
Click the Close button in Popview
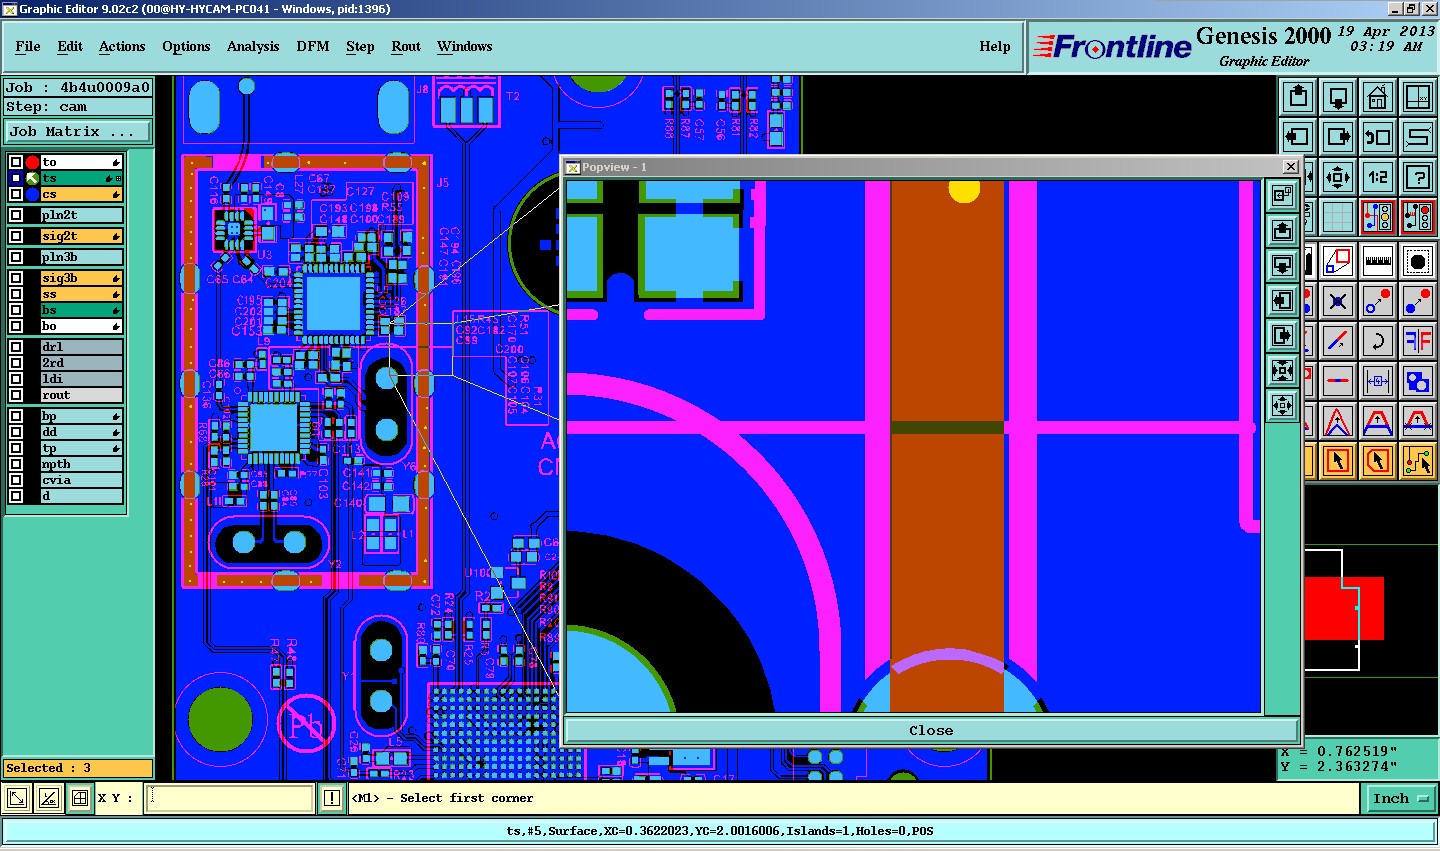[931, 730]
